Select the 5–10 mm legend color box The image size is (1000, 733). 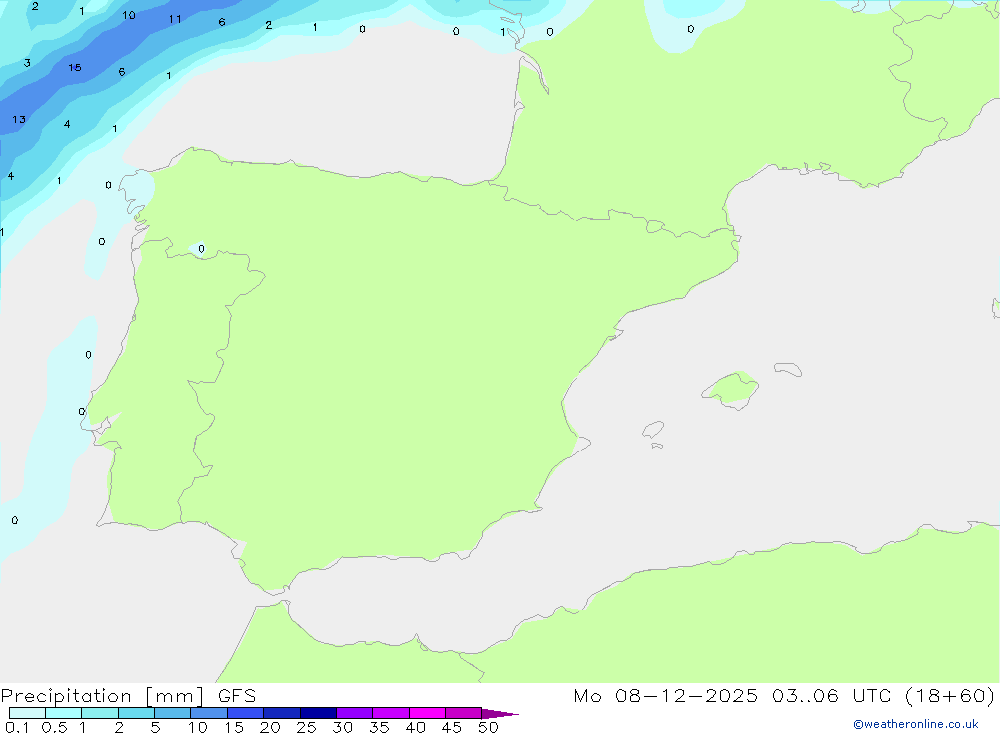click(x=173, y=713)
